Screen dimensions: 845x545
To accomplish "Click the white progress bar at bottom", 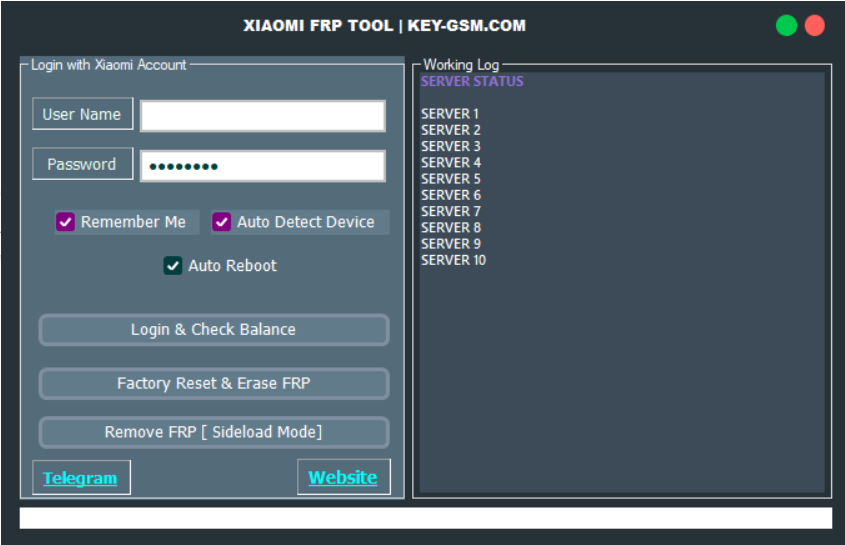I will (425, 518).
